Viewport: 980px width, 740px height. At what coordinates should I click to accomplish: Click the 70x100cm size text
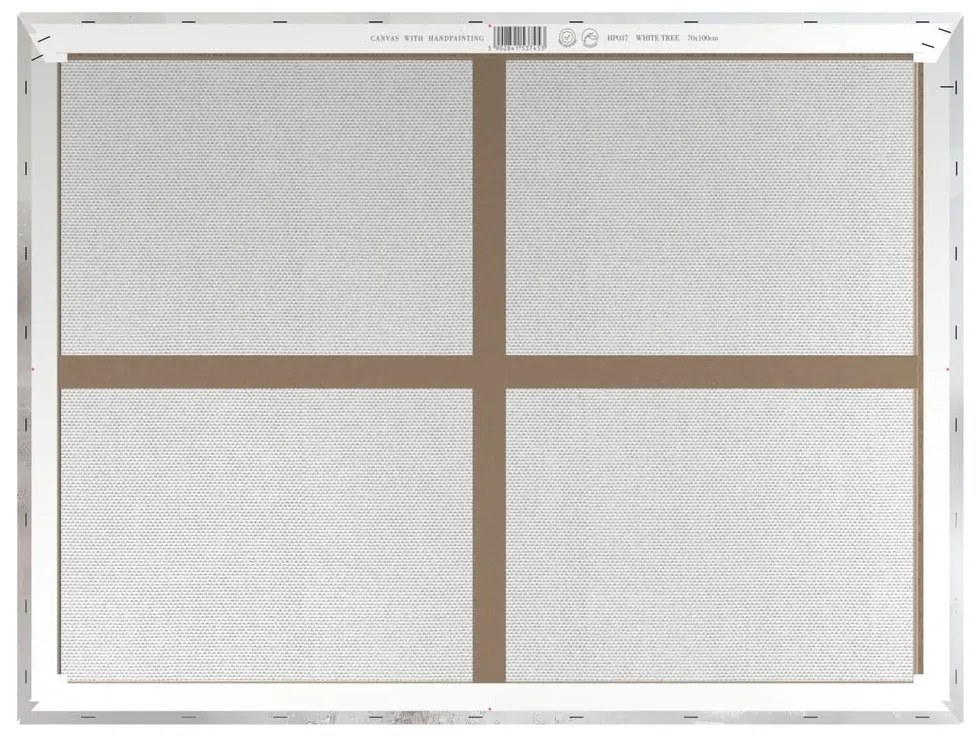point(701,38)
